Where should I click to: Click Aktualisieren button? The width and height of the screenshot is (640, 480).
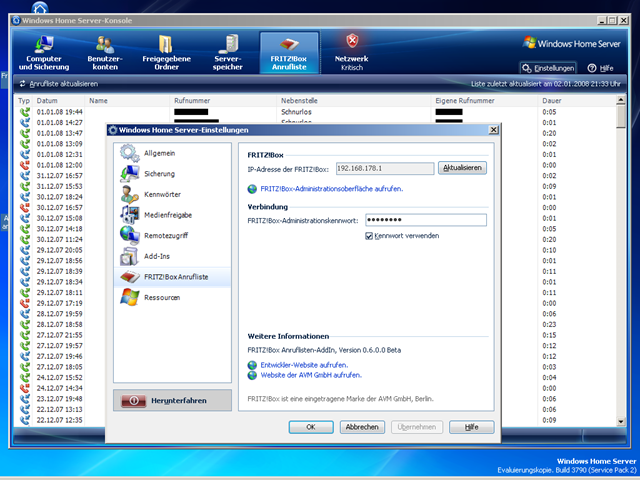pyautogui.click(x=462, y=168)
